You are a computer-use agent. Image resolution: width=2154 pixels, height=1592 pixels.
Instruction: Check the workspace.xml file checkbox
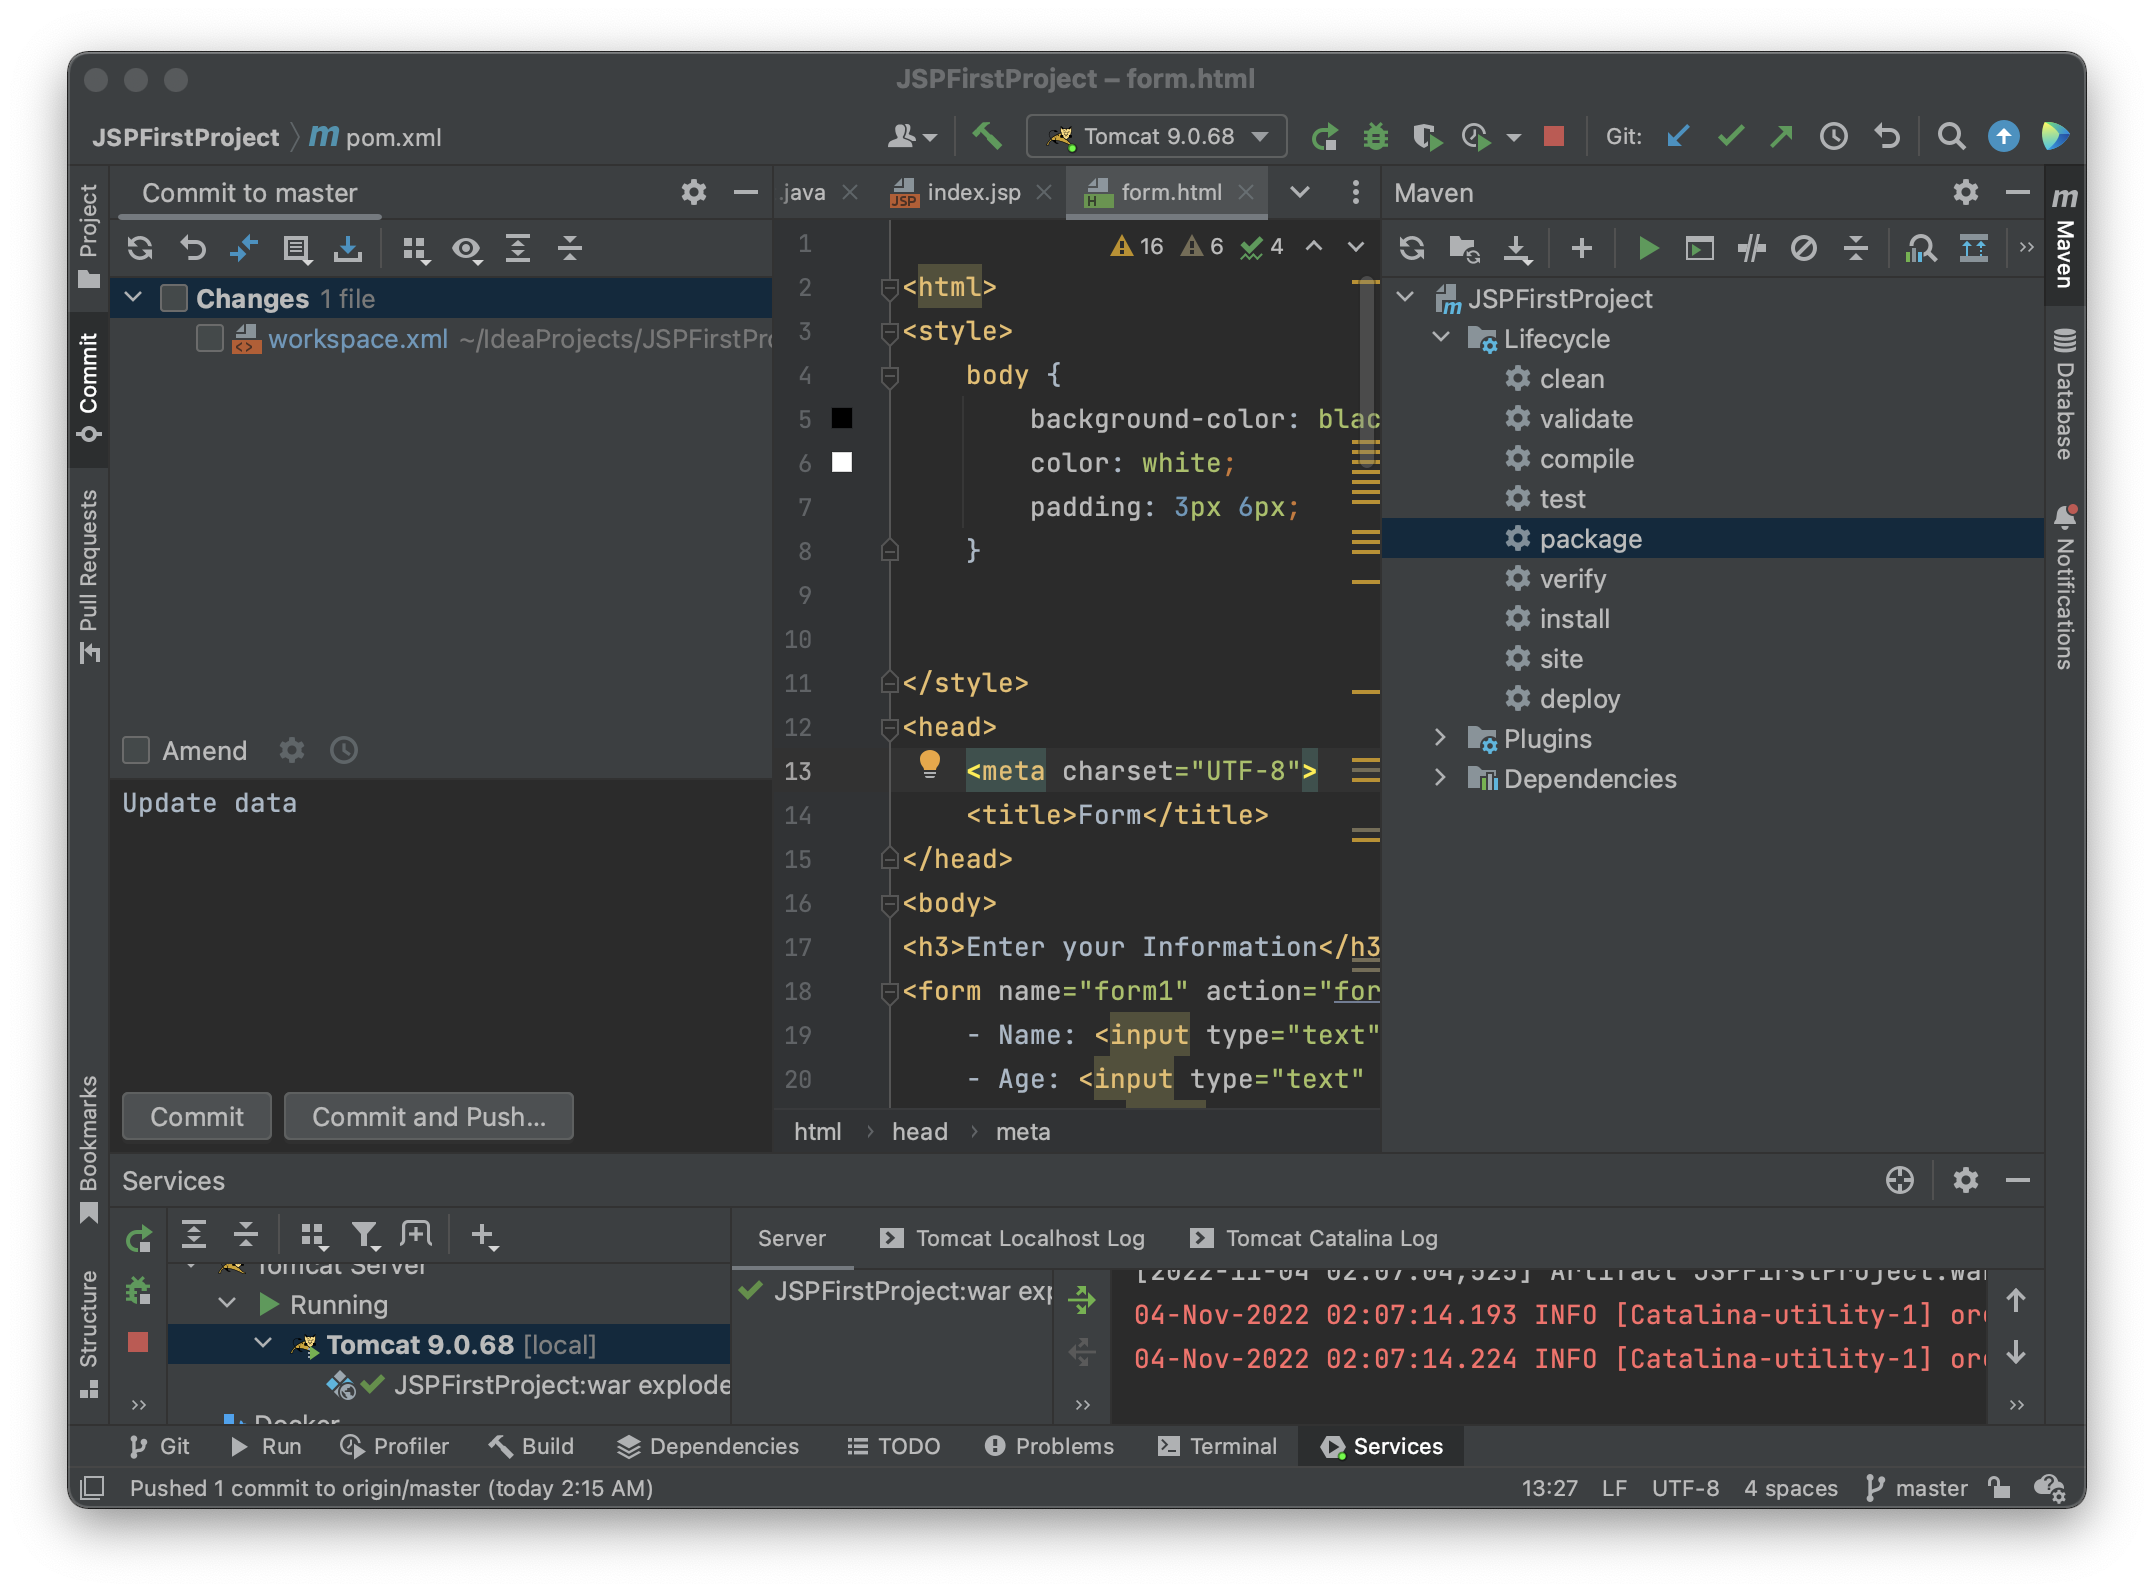click(209, 339)
